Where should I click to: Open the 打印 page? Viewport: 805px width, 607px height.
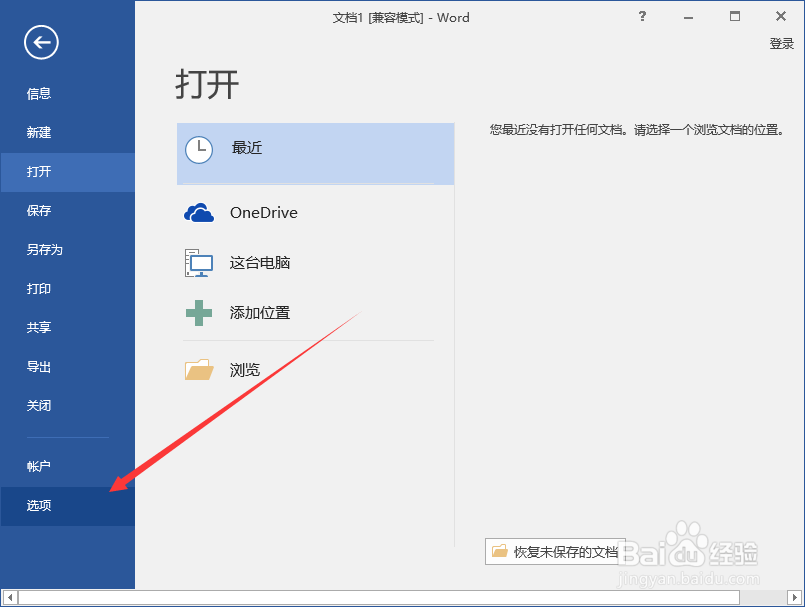pos(67,289)
